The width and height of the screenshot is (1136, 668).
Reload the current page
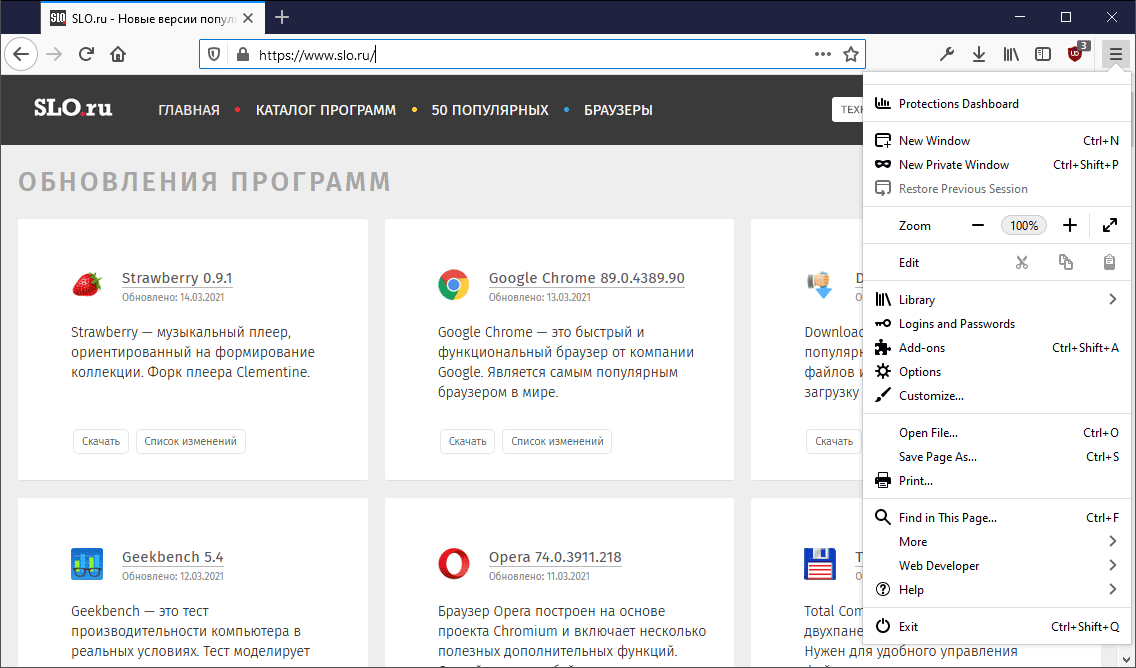(x=86, y=54)
